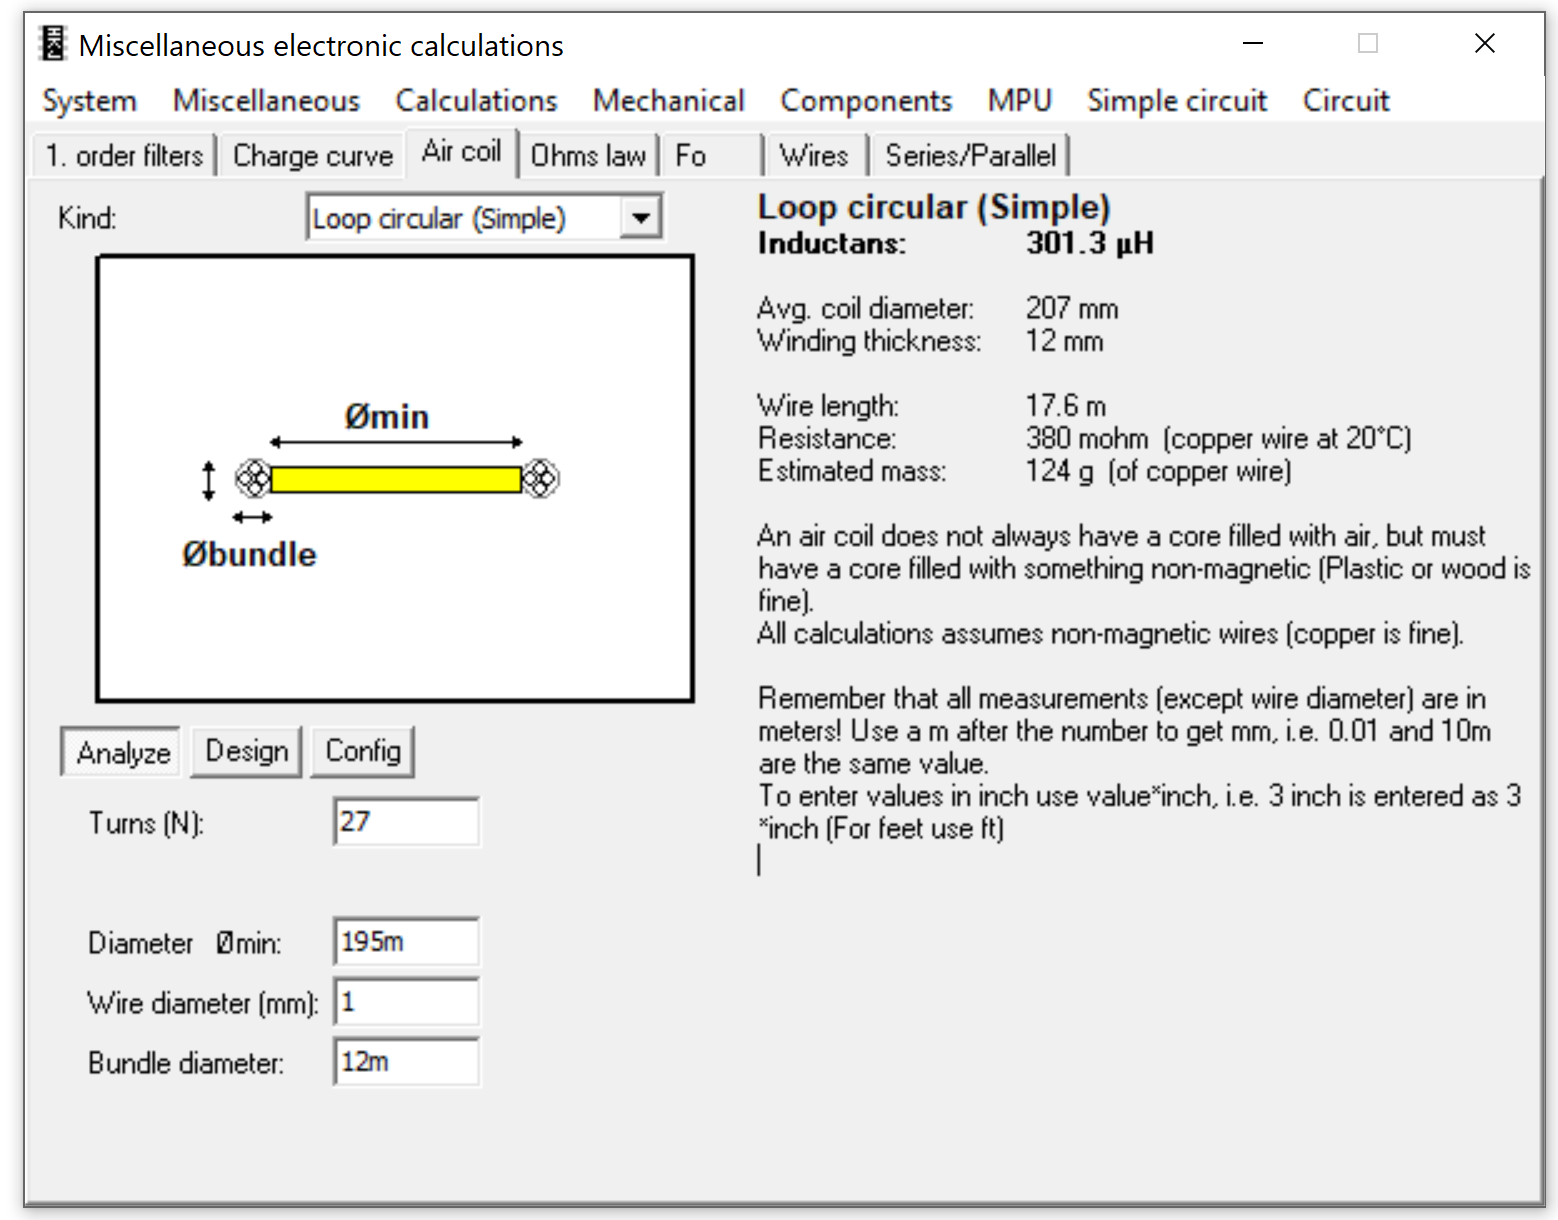Screen dimensions: 1558x1220
Task: Open the Circuit menu
Action: (x=1346, y=101)
